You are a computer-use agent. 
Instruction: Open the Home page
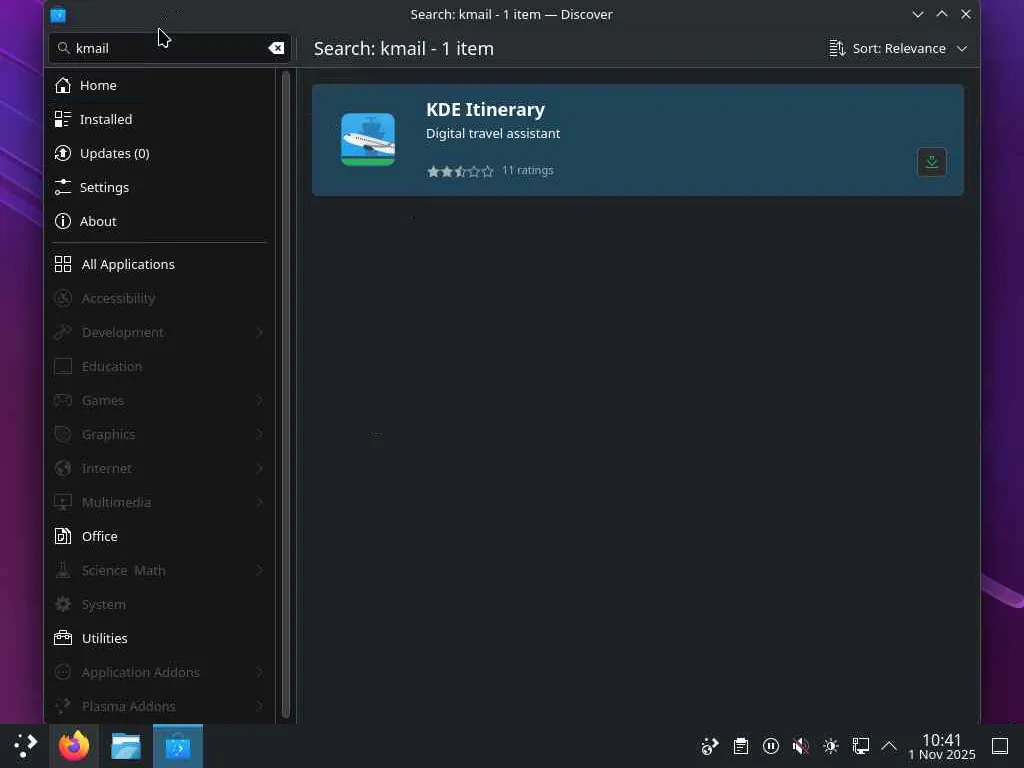(x=159, y=86)
